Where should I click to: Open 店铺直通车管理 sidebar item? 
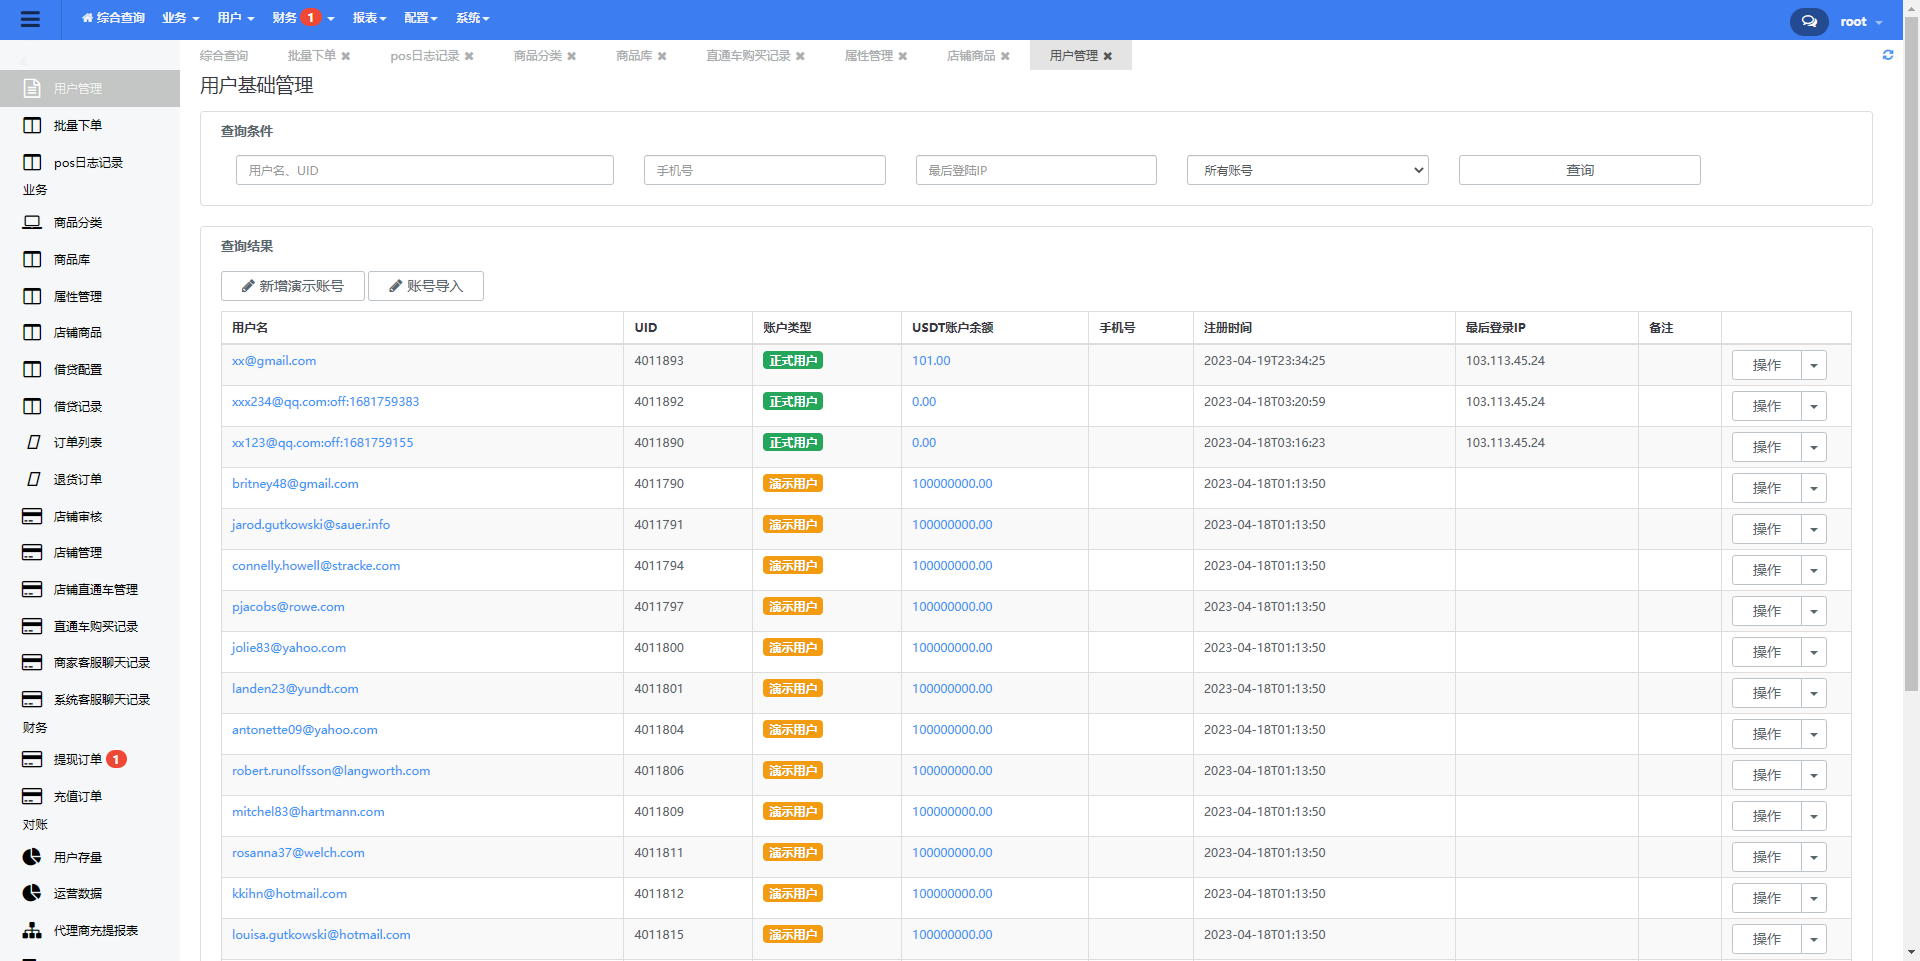[x=96, y=589]
